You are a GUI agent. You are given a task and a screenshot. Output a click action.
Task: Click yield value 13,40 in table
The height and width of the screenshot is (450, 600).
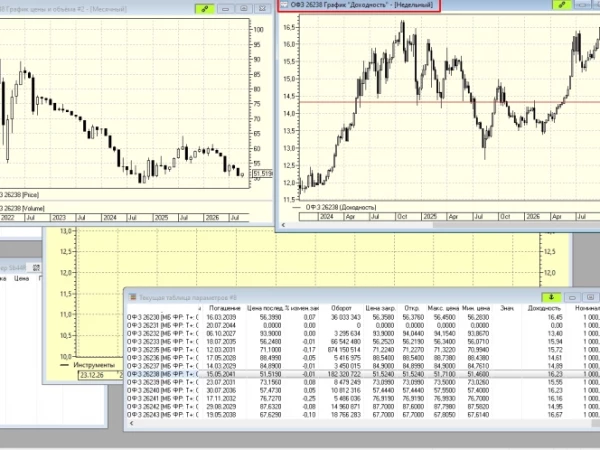pos(555,334)
